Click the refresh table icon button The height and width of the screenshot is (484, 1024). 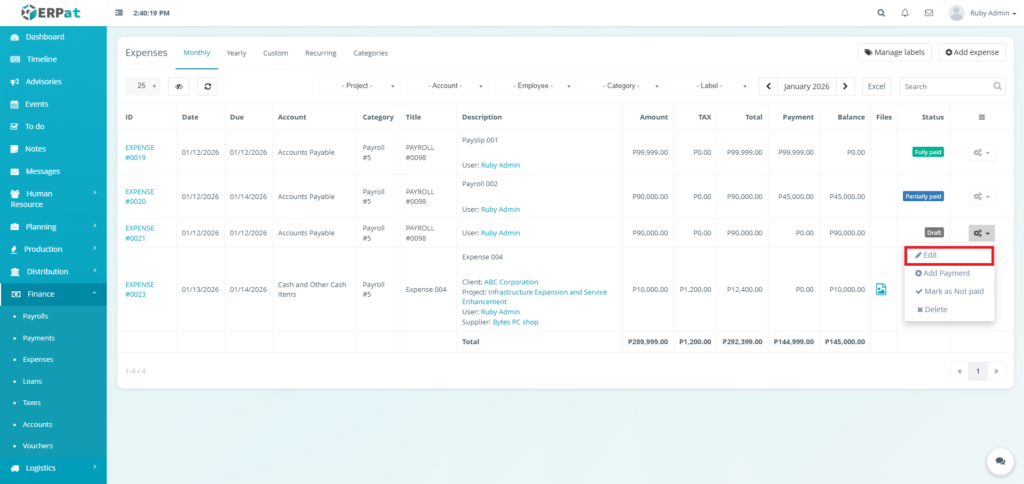pyautogui.click(x=207, y=86)
